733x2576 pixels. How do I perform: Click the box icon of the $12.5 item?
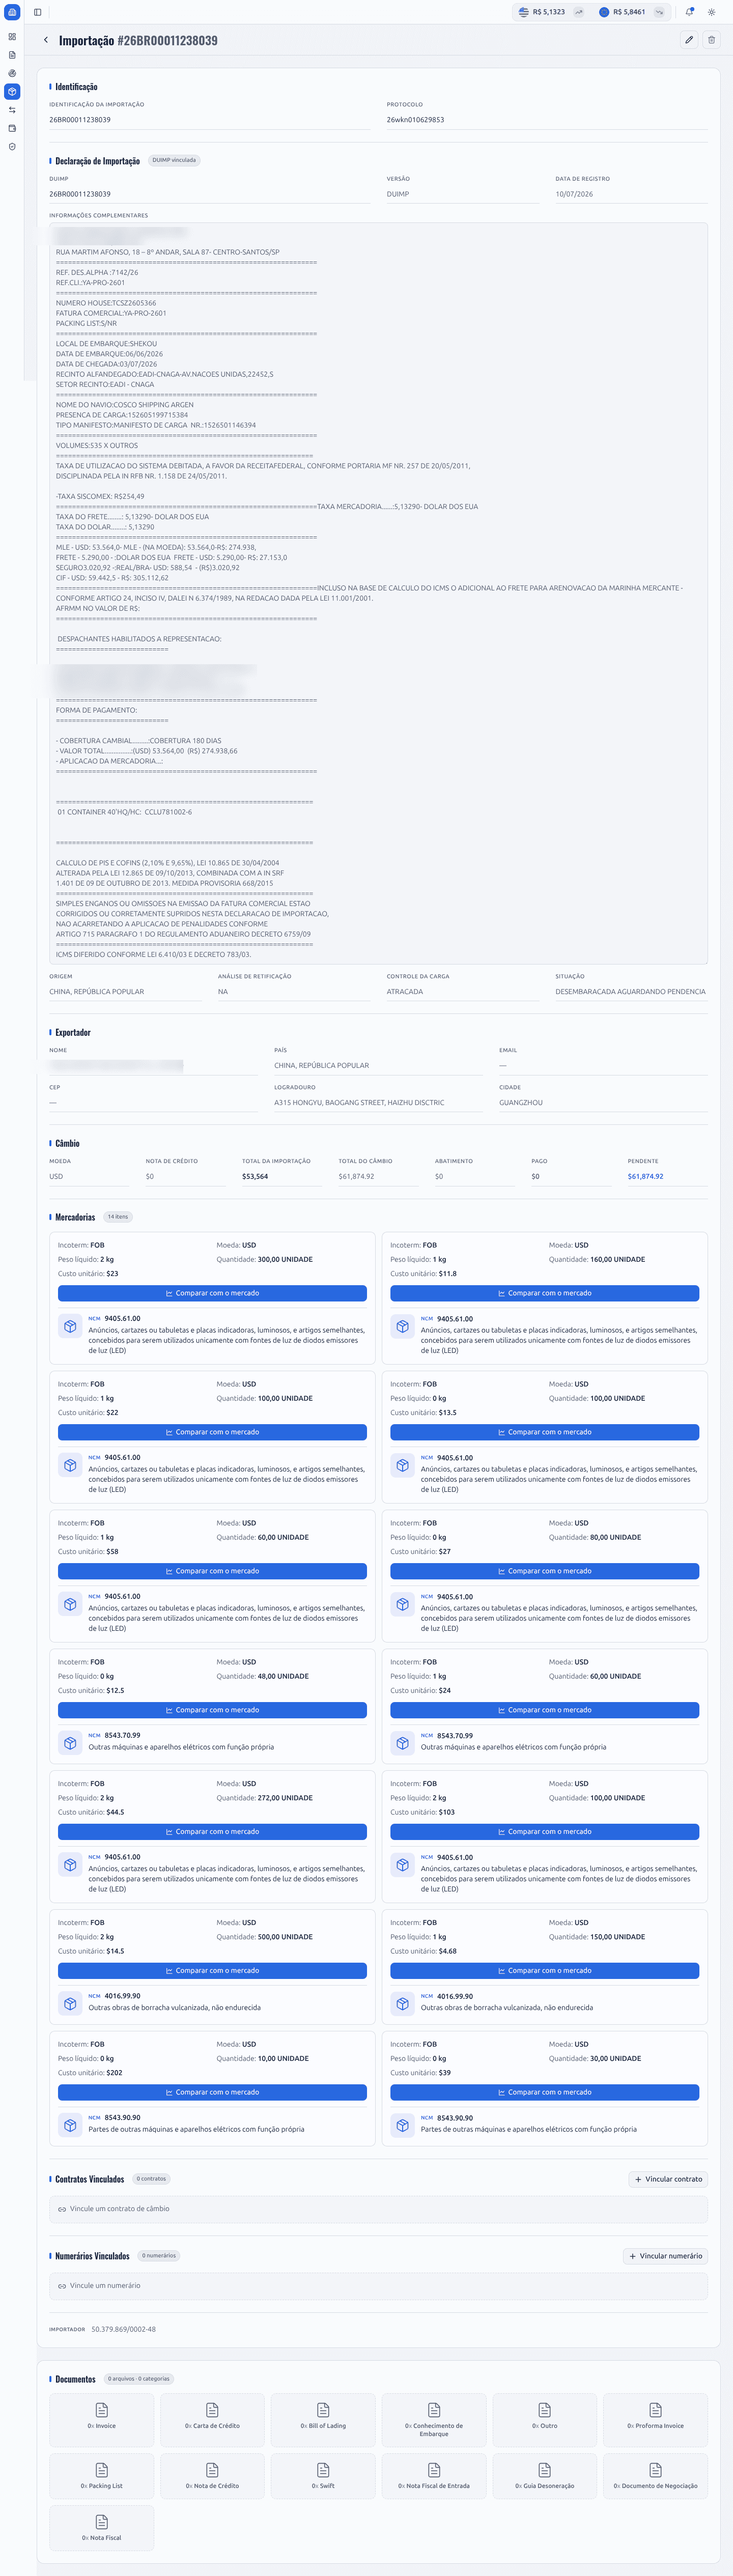click(x=70, y=1743)
